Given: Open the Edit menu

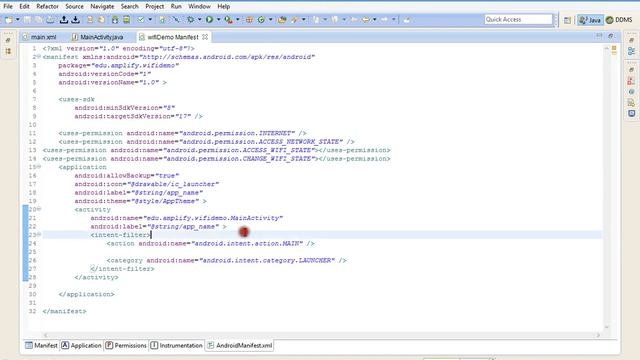Looking at the screenshot, I should point(24,7).
